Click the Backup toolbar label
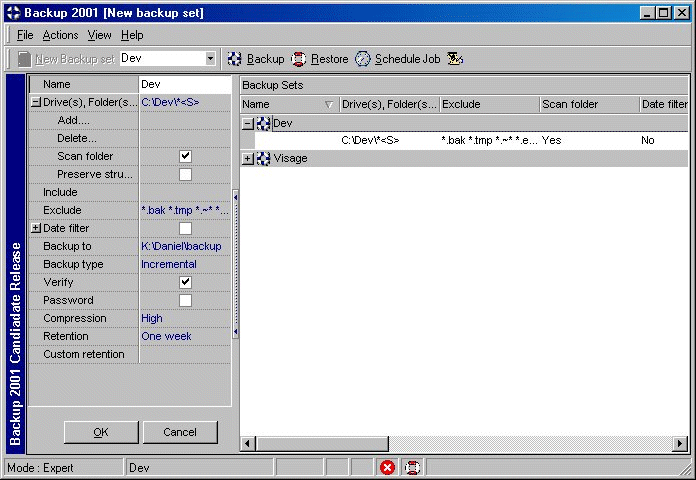The width and height of the screenshot is (696, 480). click(x=265, y=59)
